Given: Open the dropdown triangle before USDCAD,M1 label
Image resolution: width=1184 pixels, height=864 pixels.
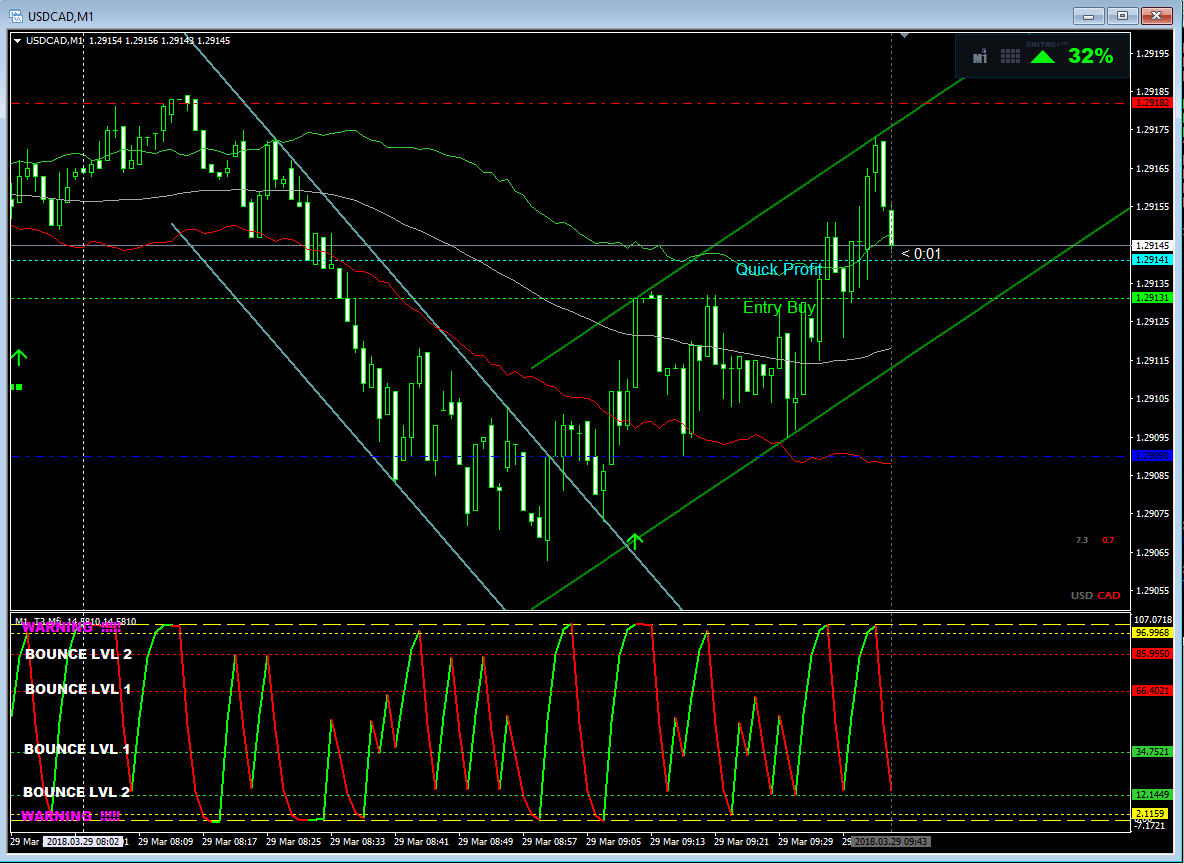Looking at the screenshot, I should coord(18,41).
